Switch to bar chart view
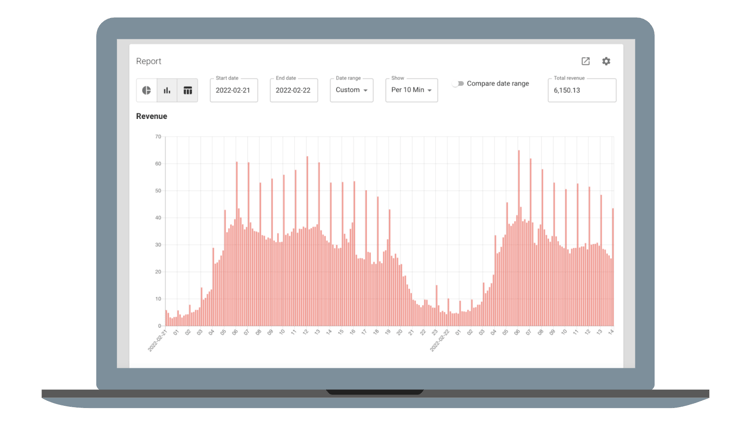Image resolution: width=750 pixels, height=429 pixels. click(167, 90)
